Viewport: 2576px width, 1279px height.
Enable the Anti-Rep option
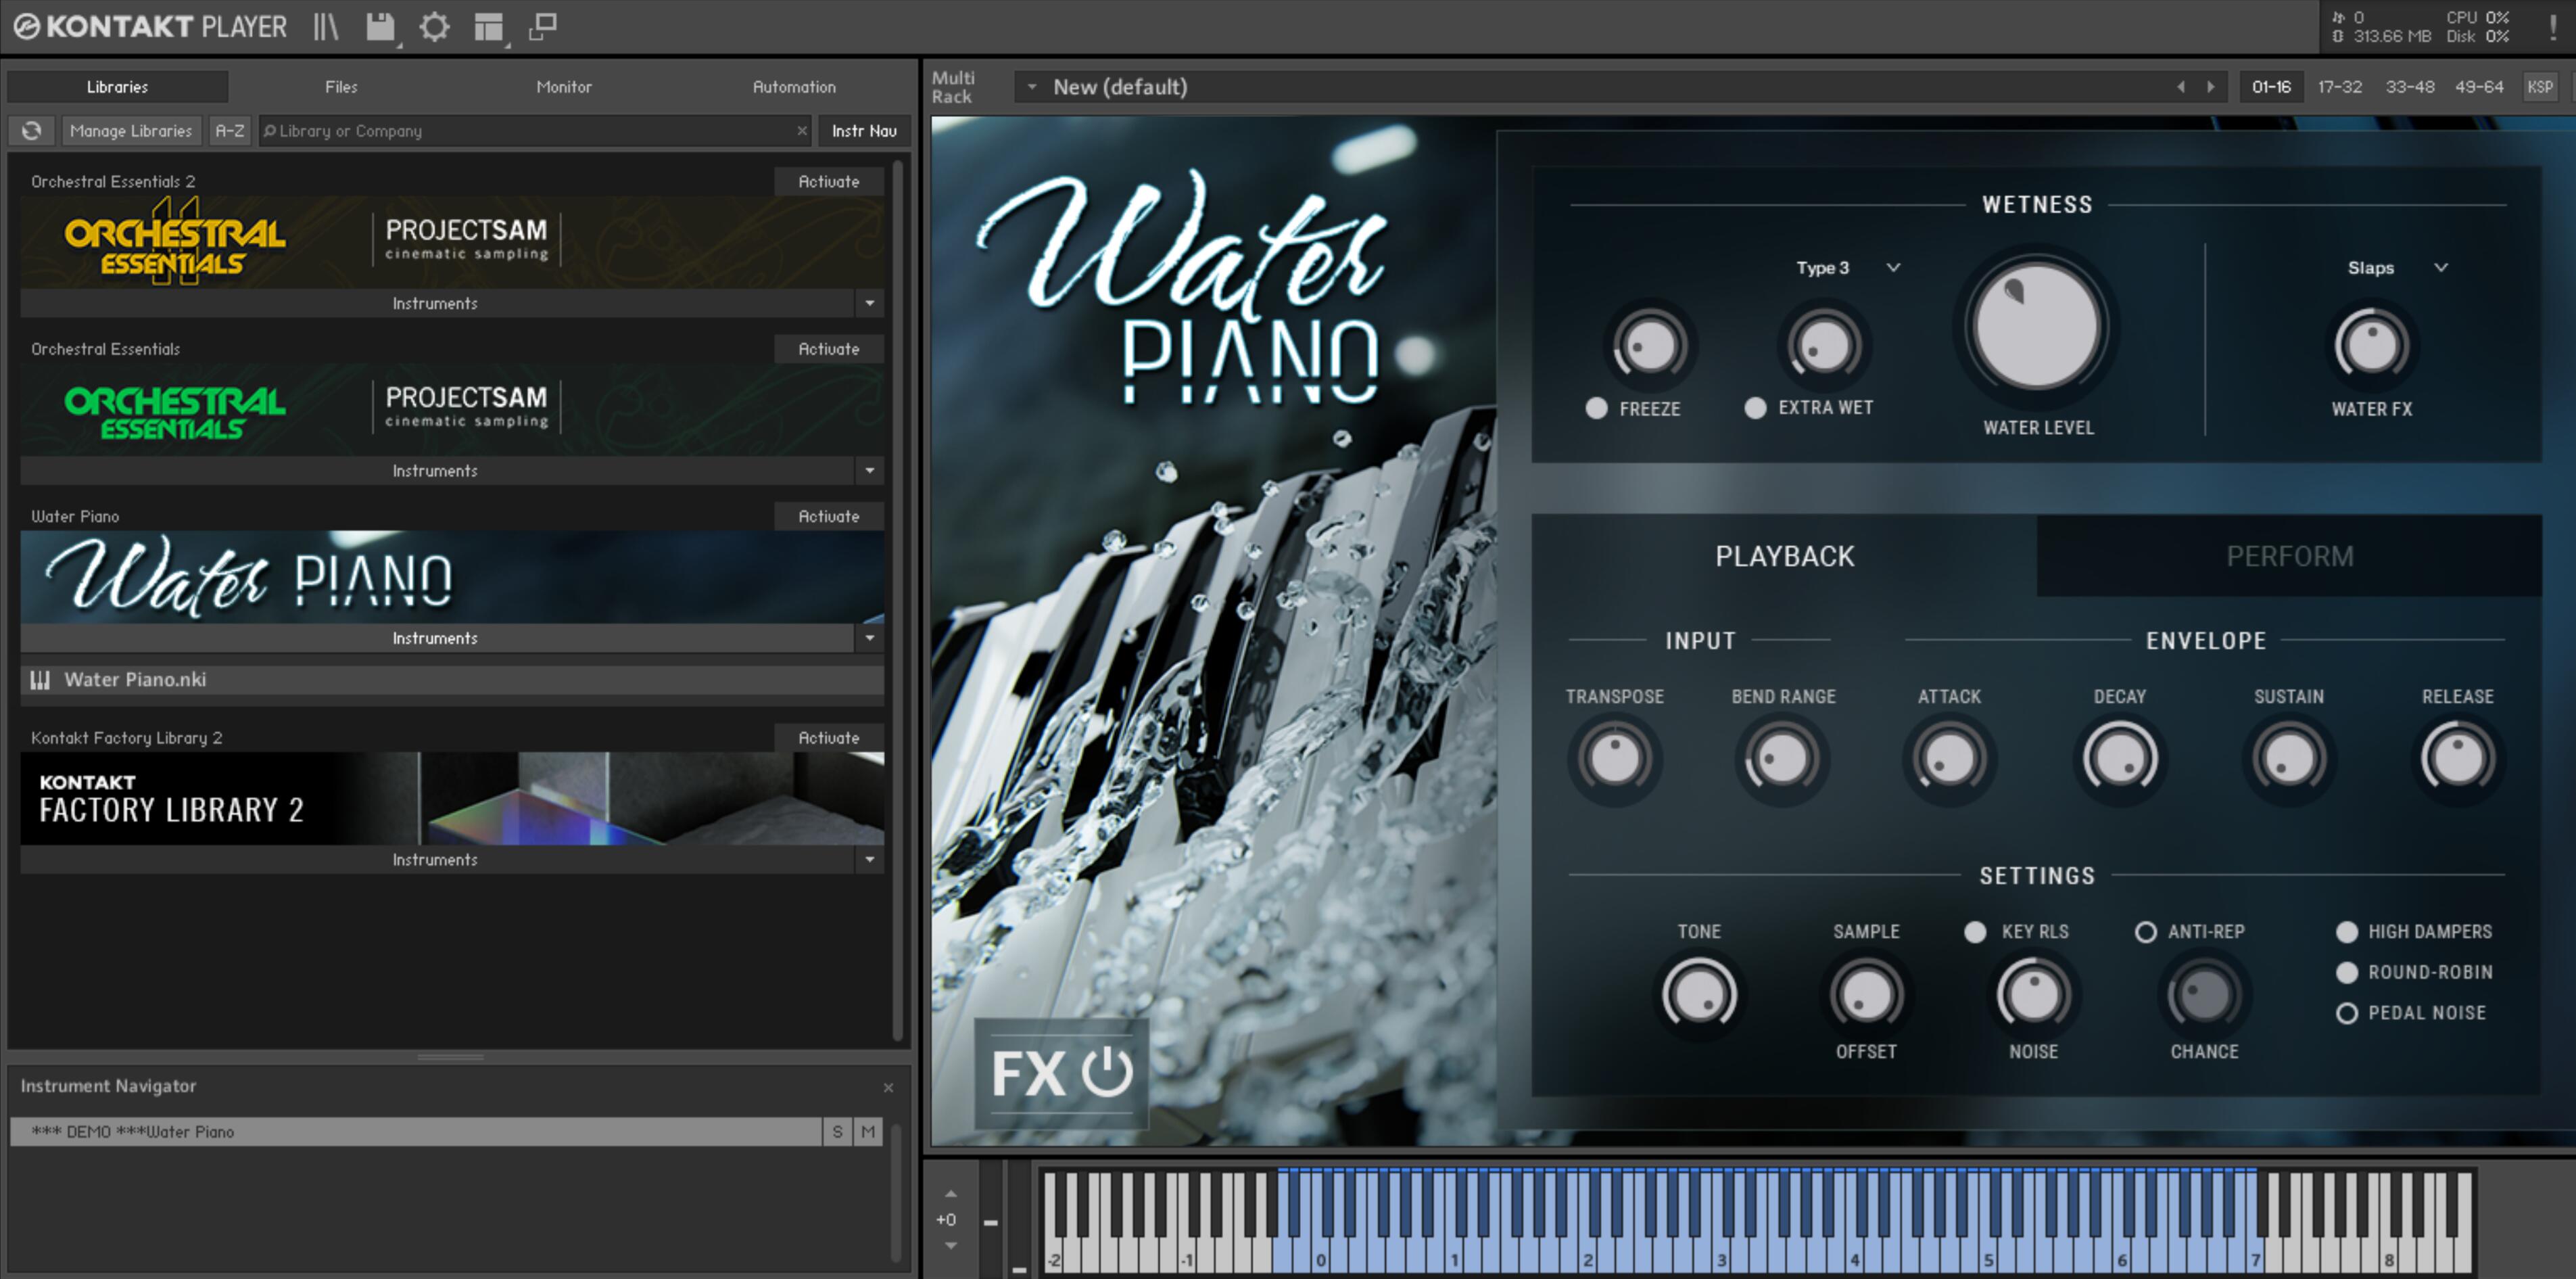[2145, 932]
